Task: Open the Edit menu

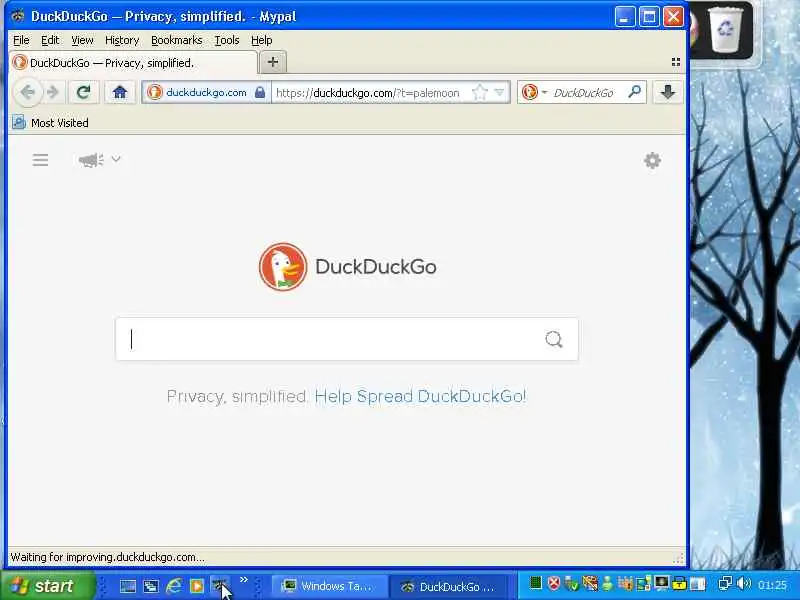Action: point(50,40)
